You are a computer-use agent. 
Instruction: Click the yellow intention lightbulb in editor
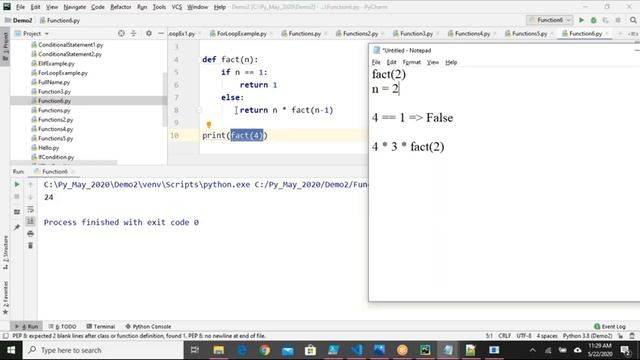coord(209,124)
